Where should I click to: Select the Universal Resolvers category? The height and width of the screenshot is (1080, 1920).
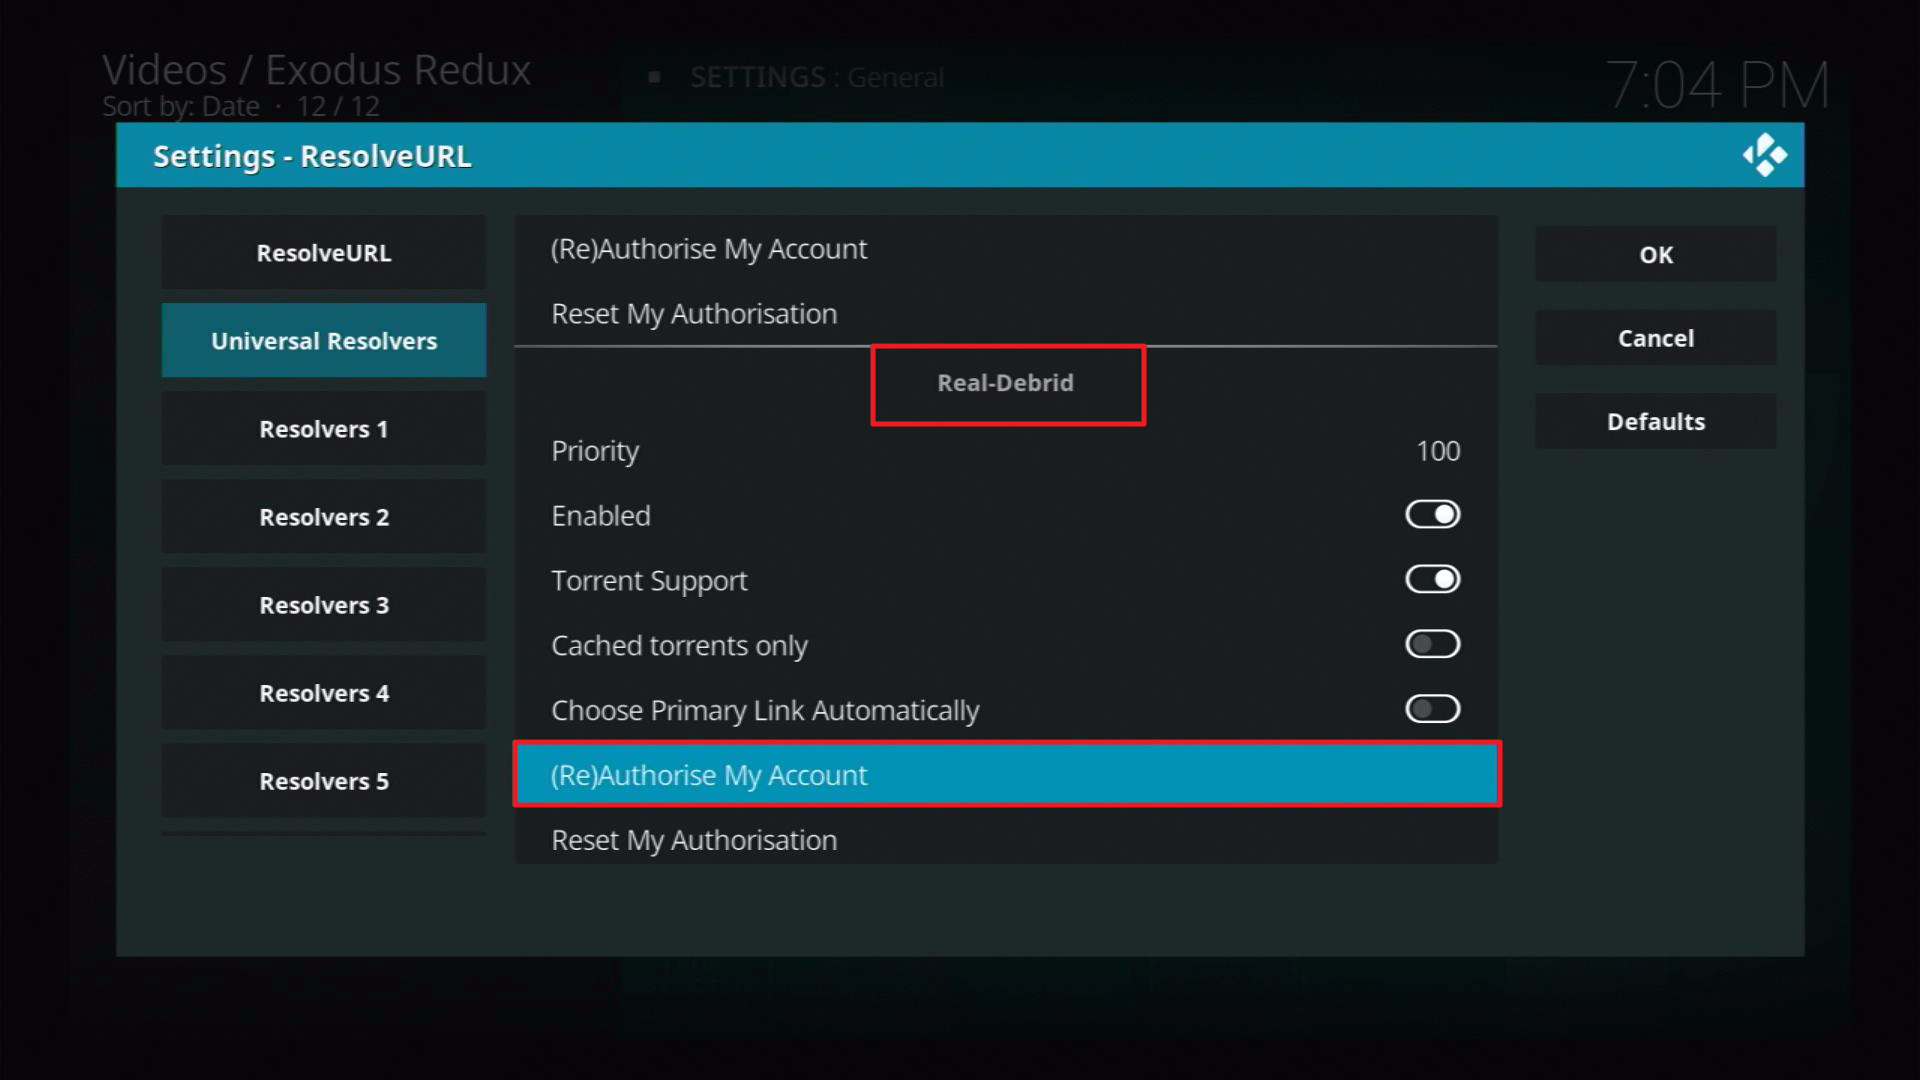(x=324, y=341)
